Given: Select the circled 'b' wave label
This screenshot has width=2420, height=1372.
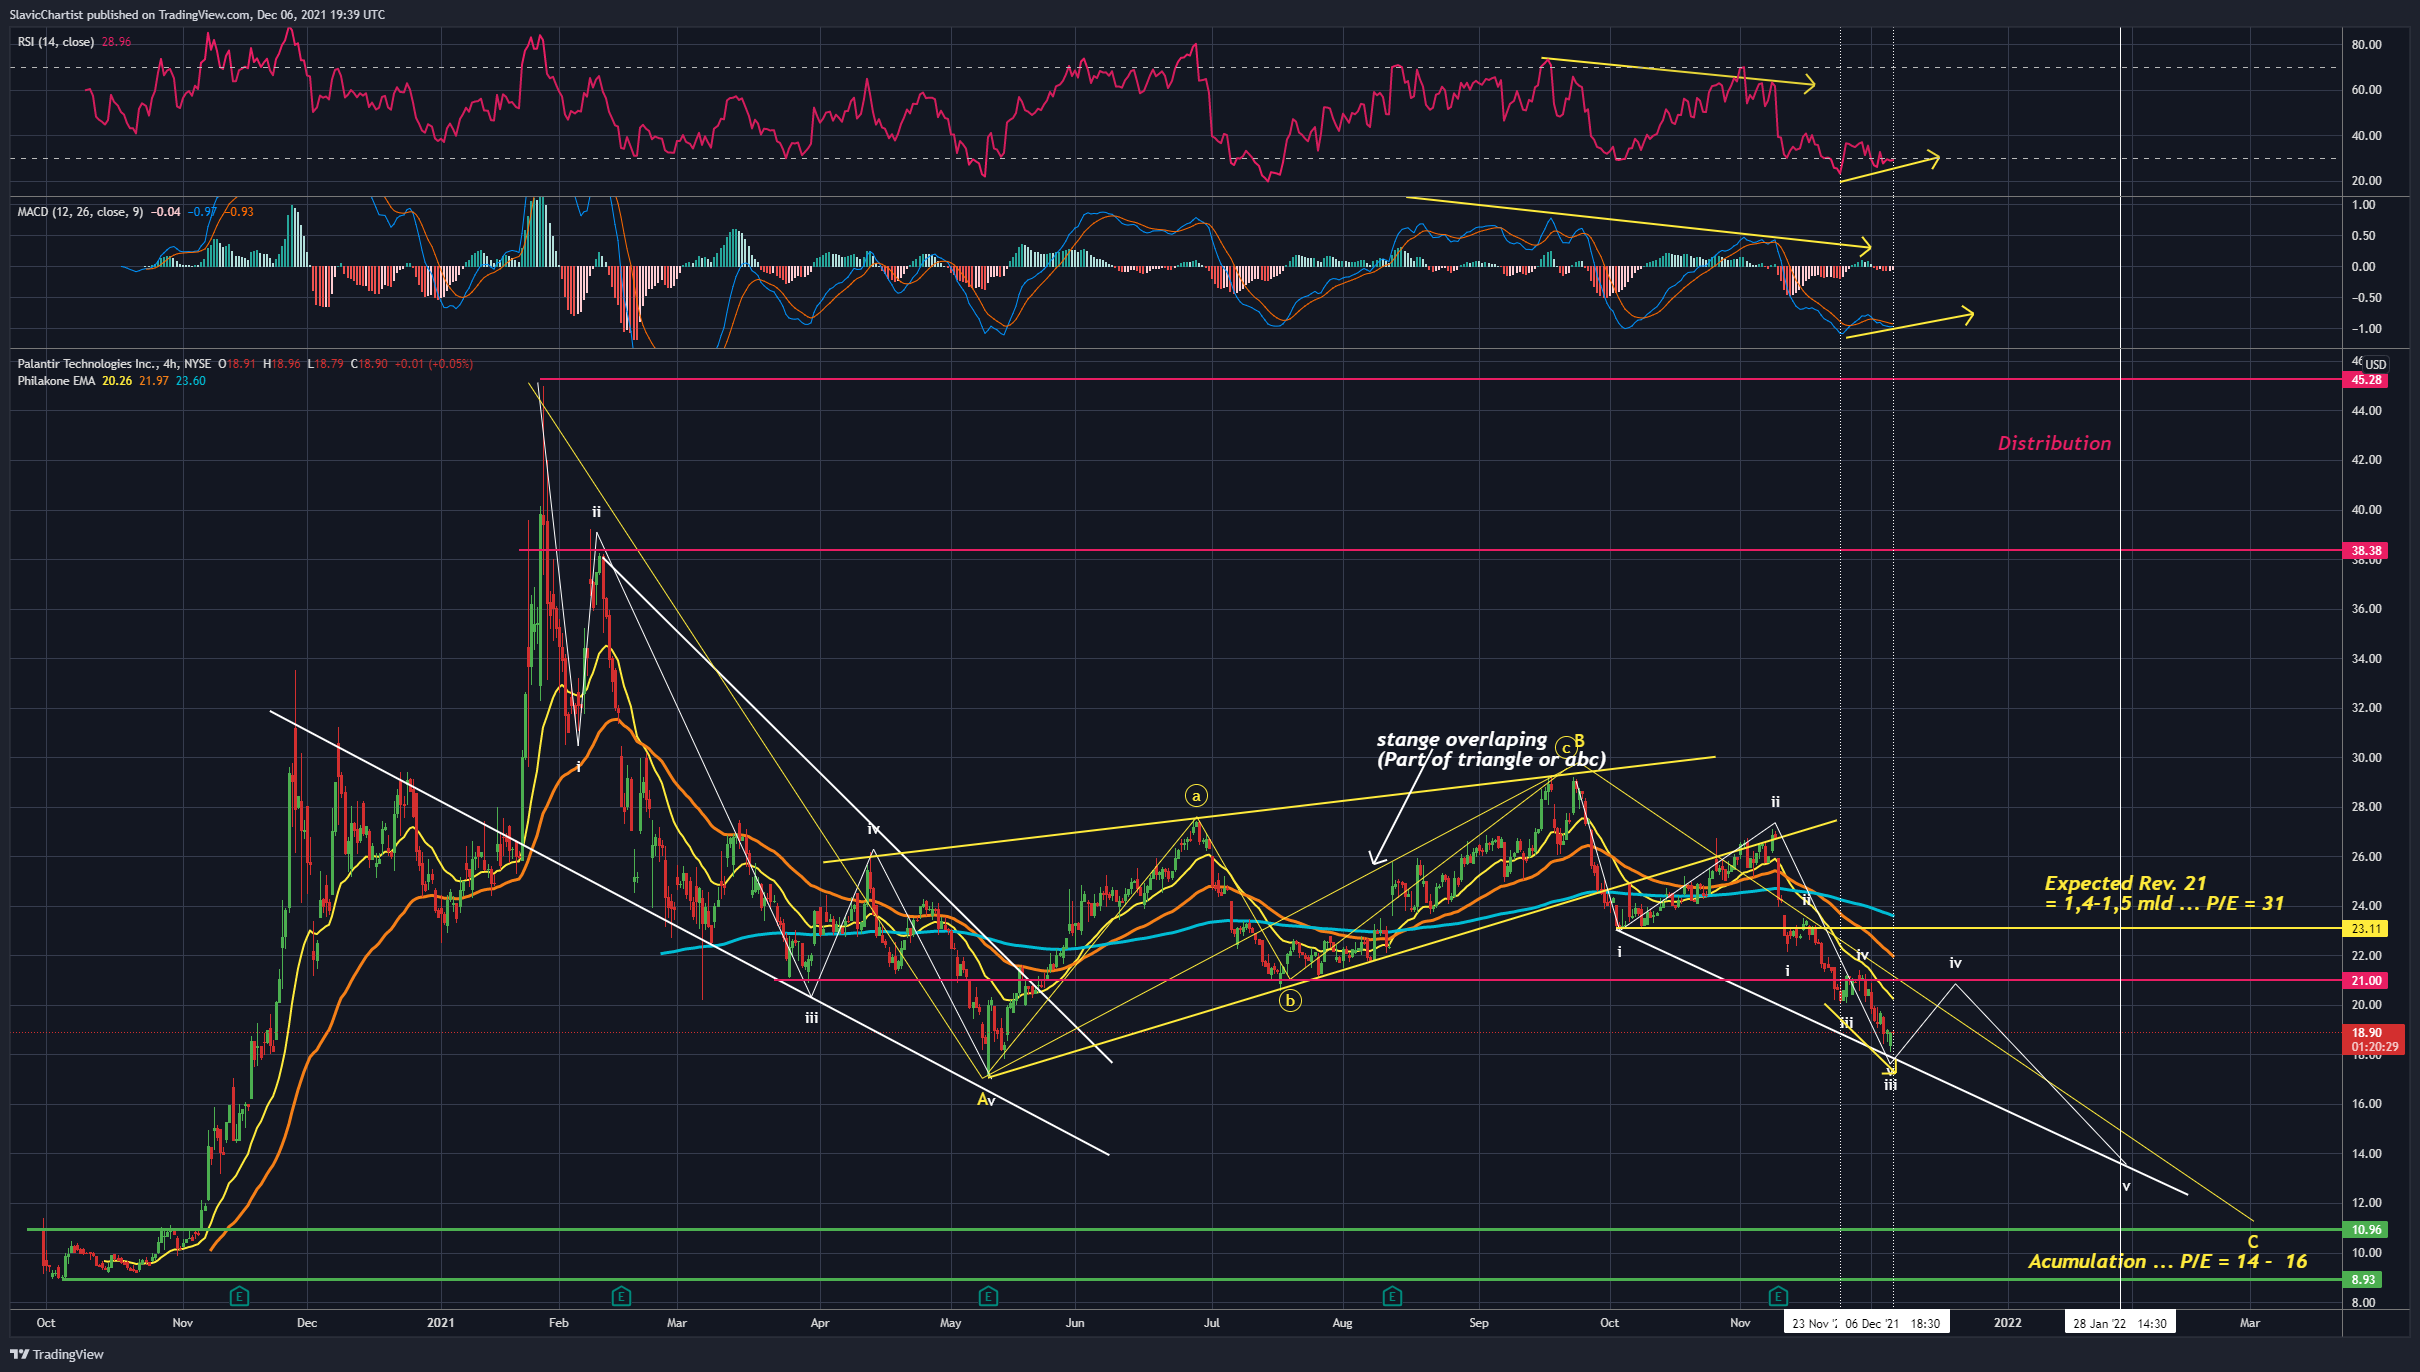Looking at the screenshot, I should coord(1290,1000).
